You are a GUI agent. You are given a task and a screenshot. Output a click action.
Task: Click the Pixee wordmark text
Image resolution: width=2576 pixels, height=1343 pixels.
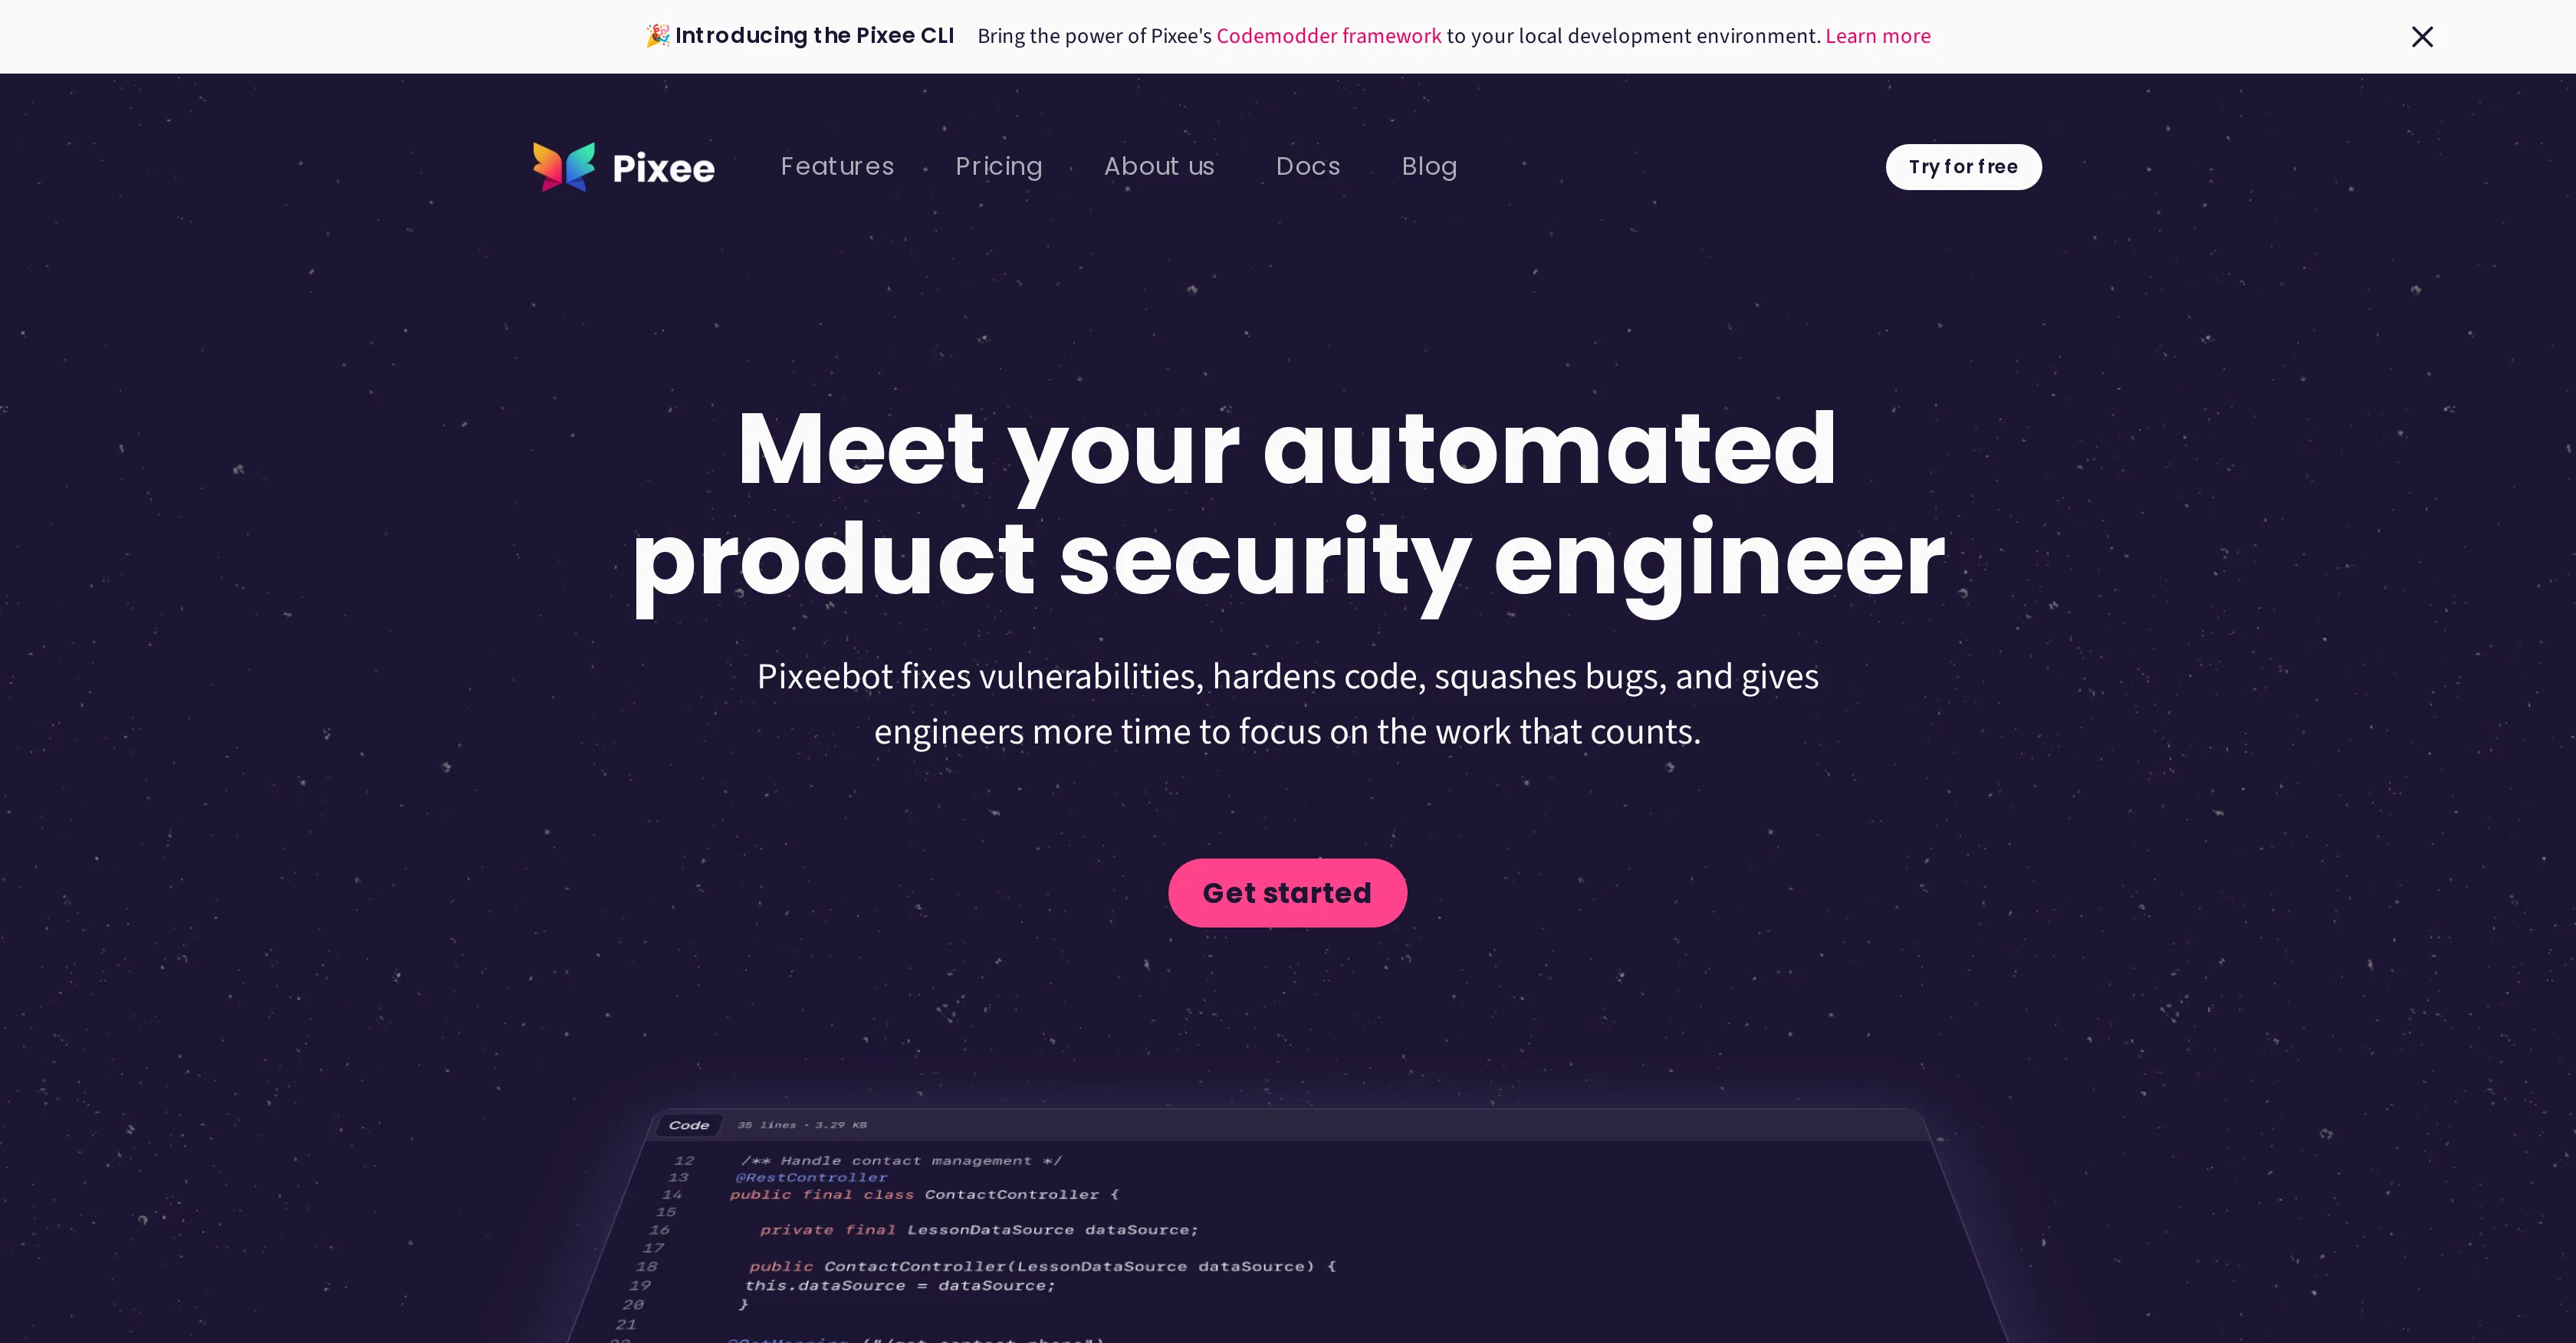pyautogui.click(x=663, y=168)
